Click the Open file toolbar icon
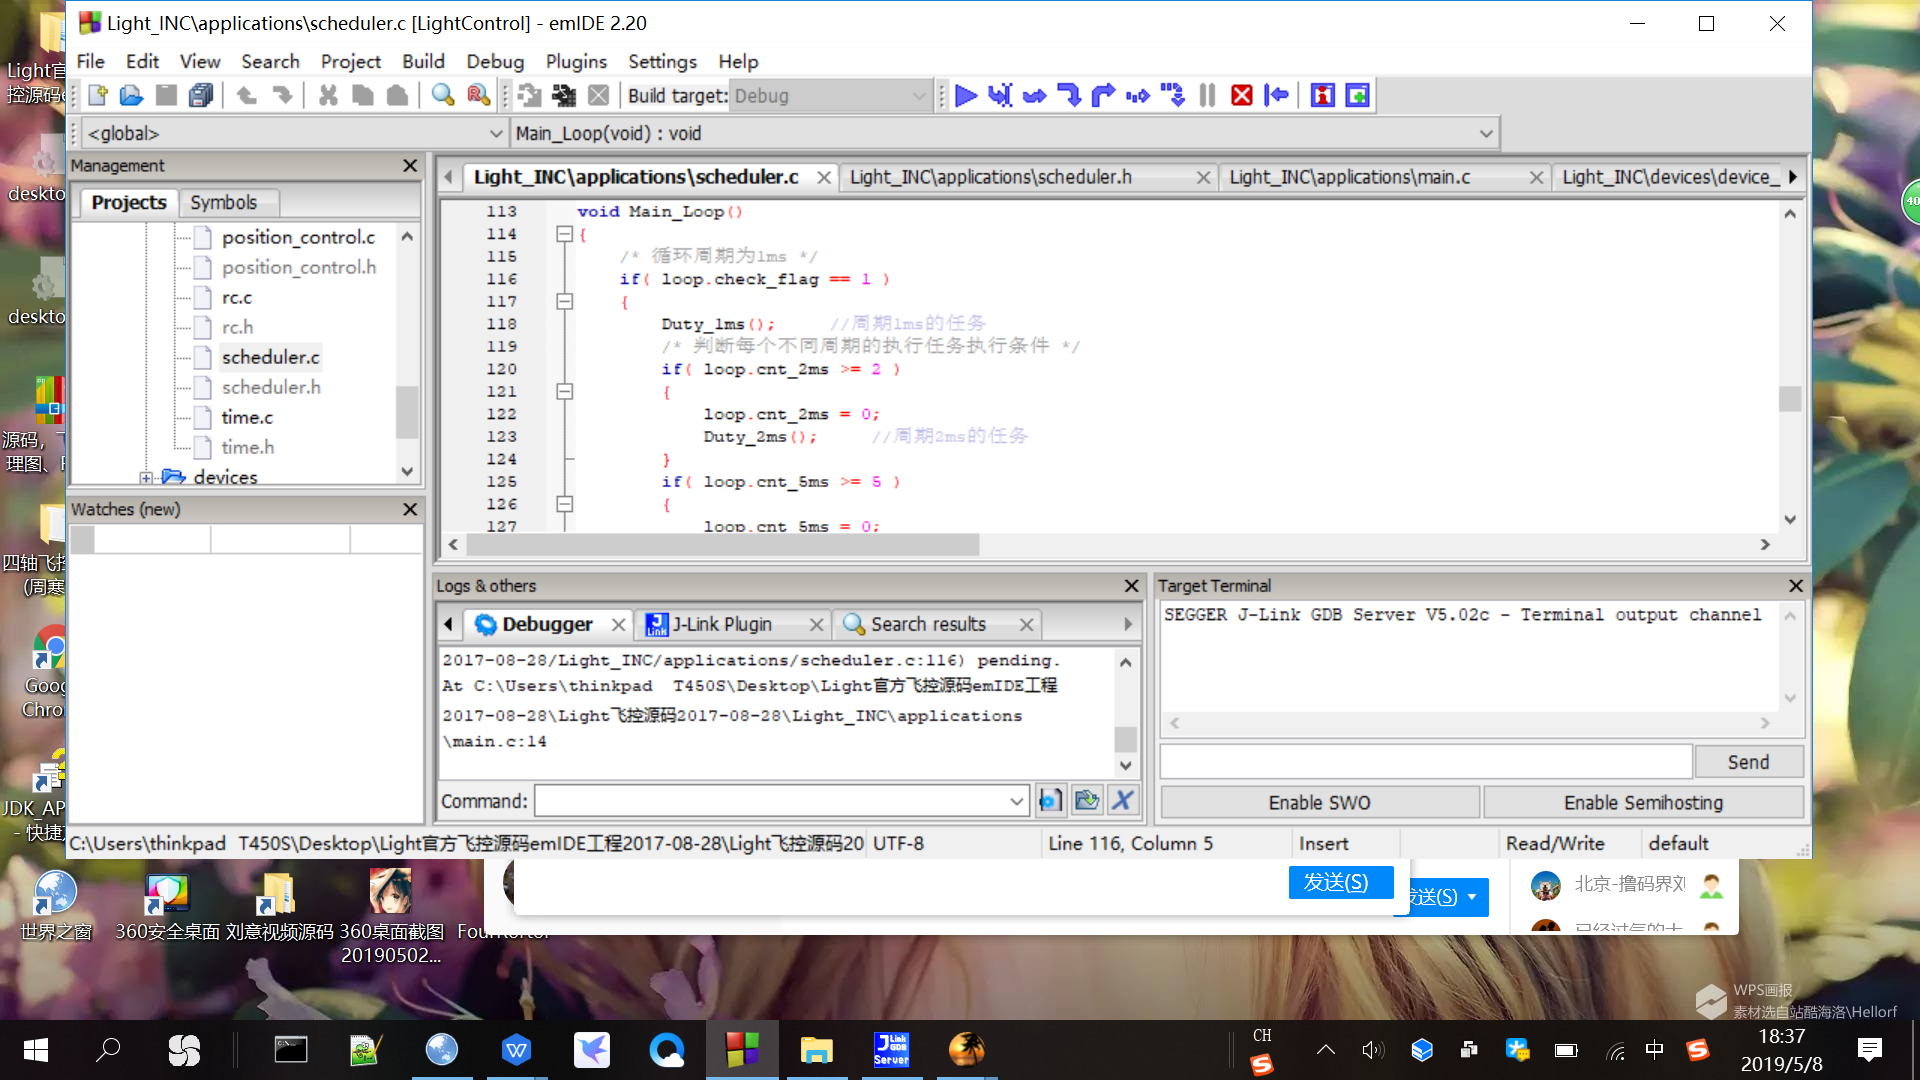 coord(131,95)
